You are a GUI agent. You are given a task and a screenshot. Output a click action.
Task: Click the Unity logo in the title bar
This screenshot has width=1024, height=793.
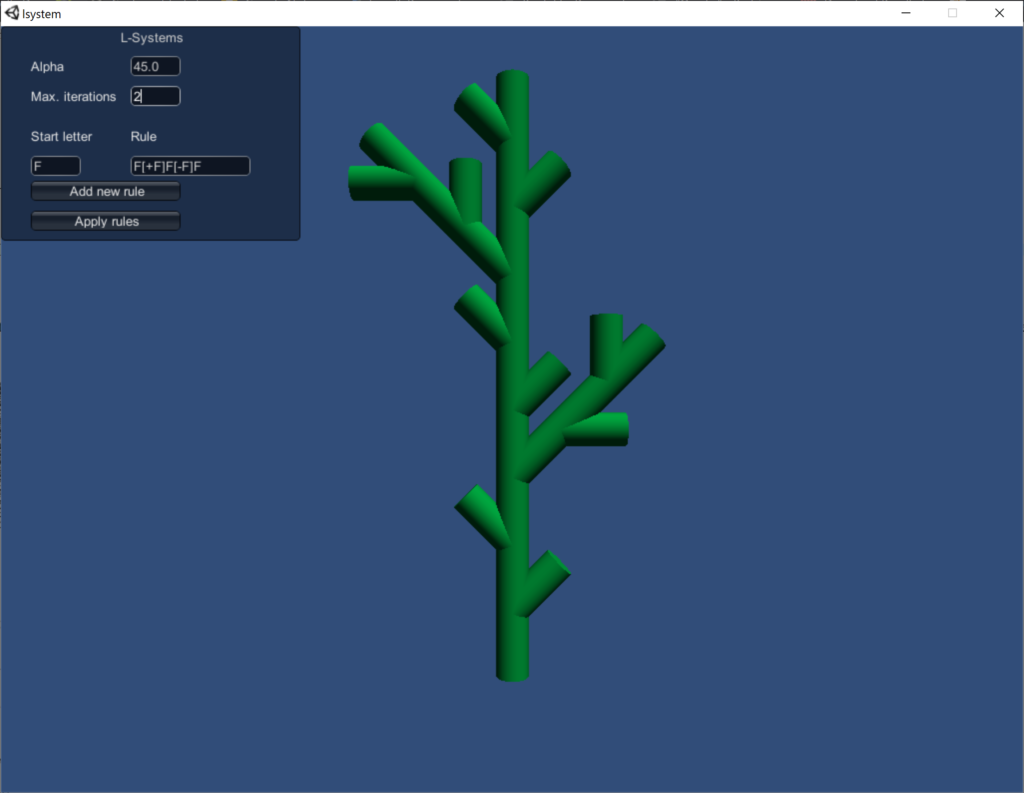coord(11,13)
